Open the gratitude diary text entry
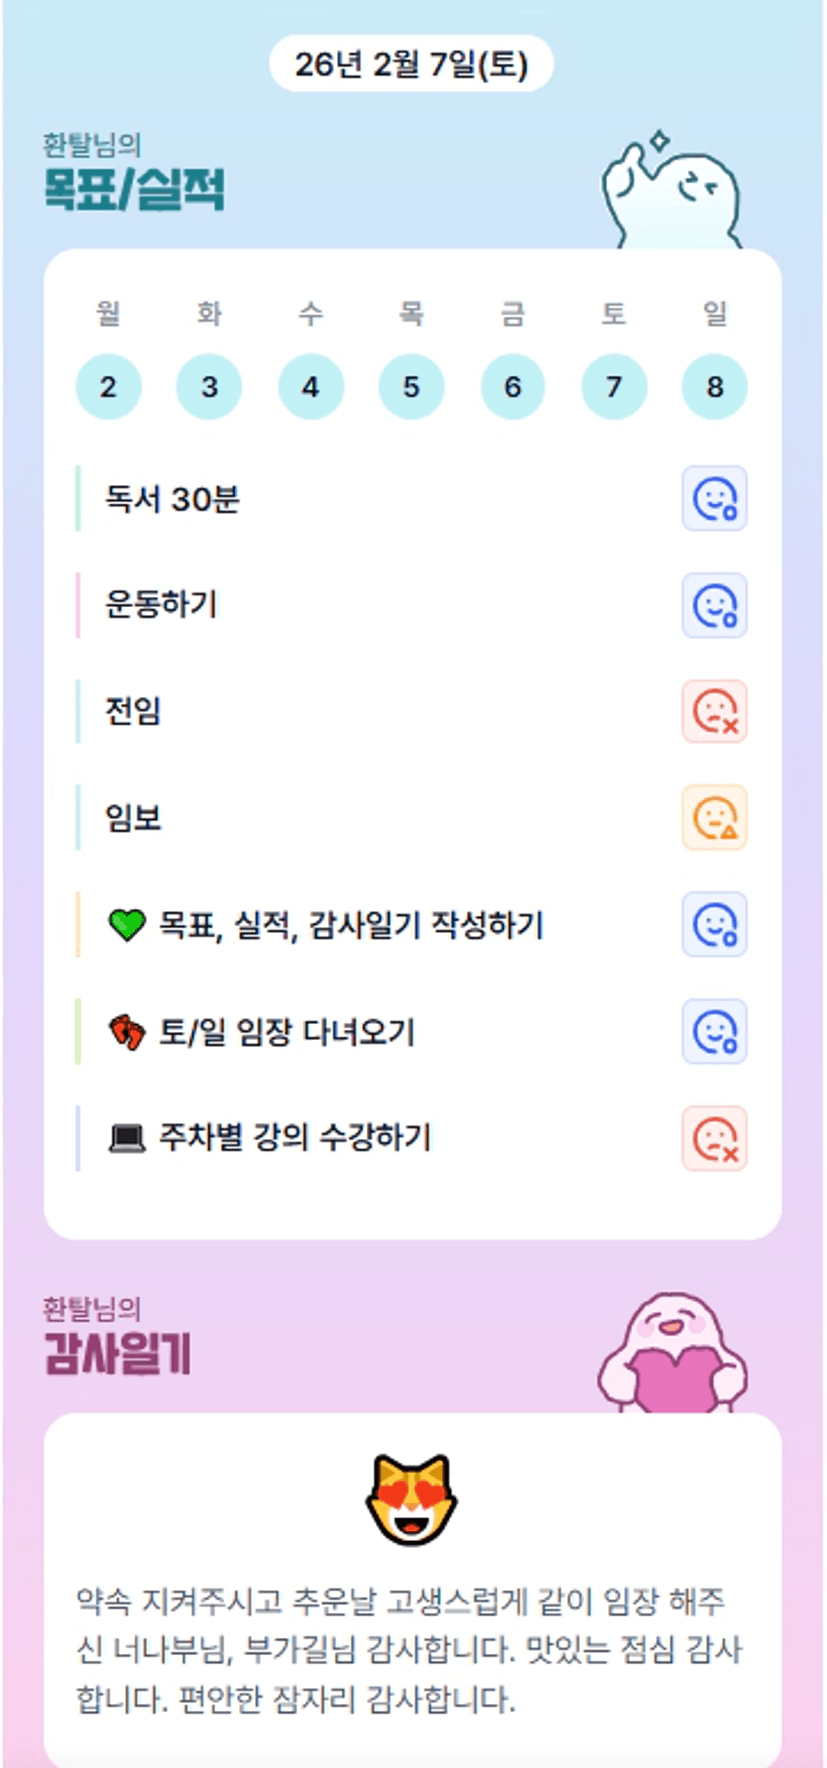The height and width of the screenshot is (1768, 827). pyautogui.click(x=411, y=1649)
